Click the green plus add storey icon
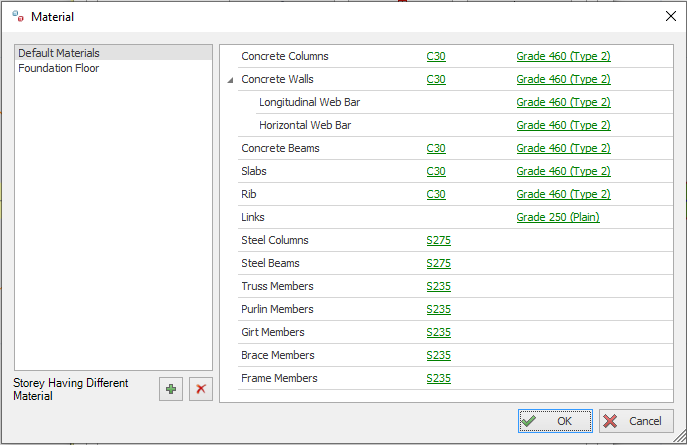Viewport: 687px width, 445px height. [172, 389]
